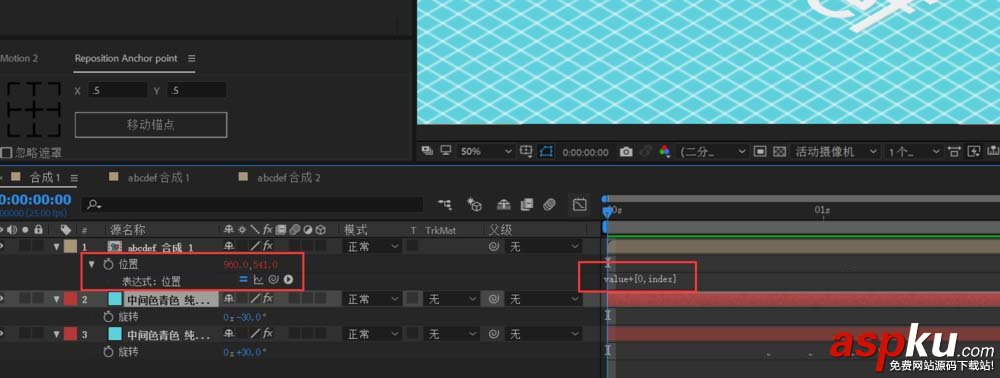
Task: Click parent pick whip for layer 2
Action: (x=494, y=298)
